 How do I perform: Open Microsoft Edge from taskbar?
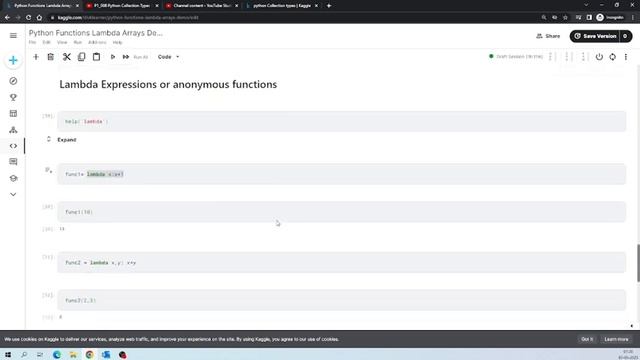57,355
